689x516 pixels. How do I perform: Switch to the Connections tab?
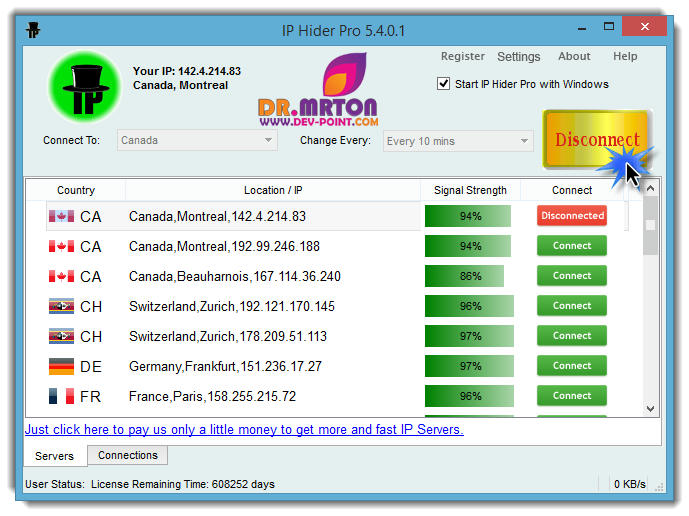tap(127, 455)
